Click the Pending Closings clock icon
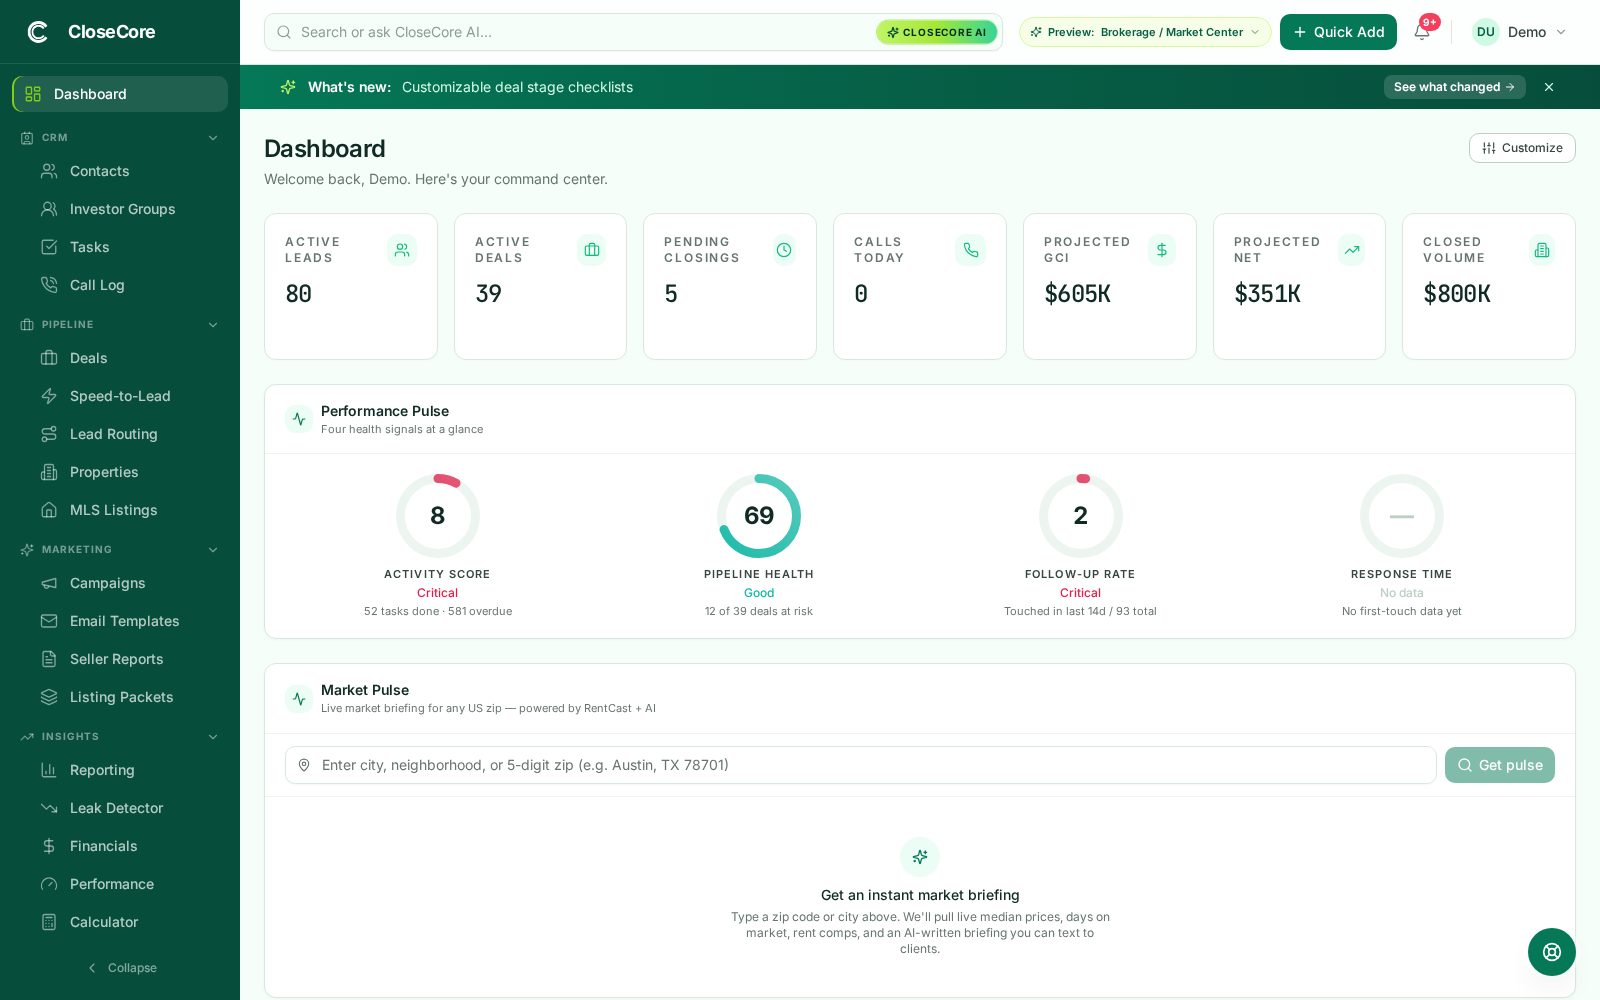The height and width of the screenshot is (1000, 1600). (784, 250)
